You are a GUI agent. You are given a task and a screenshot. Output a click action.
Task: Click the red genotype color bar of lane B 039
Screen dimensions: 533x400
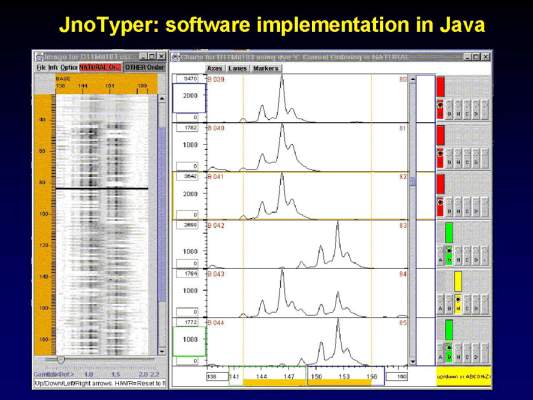tap(441, 86)
